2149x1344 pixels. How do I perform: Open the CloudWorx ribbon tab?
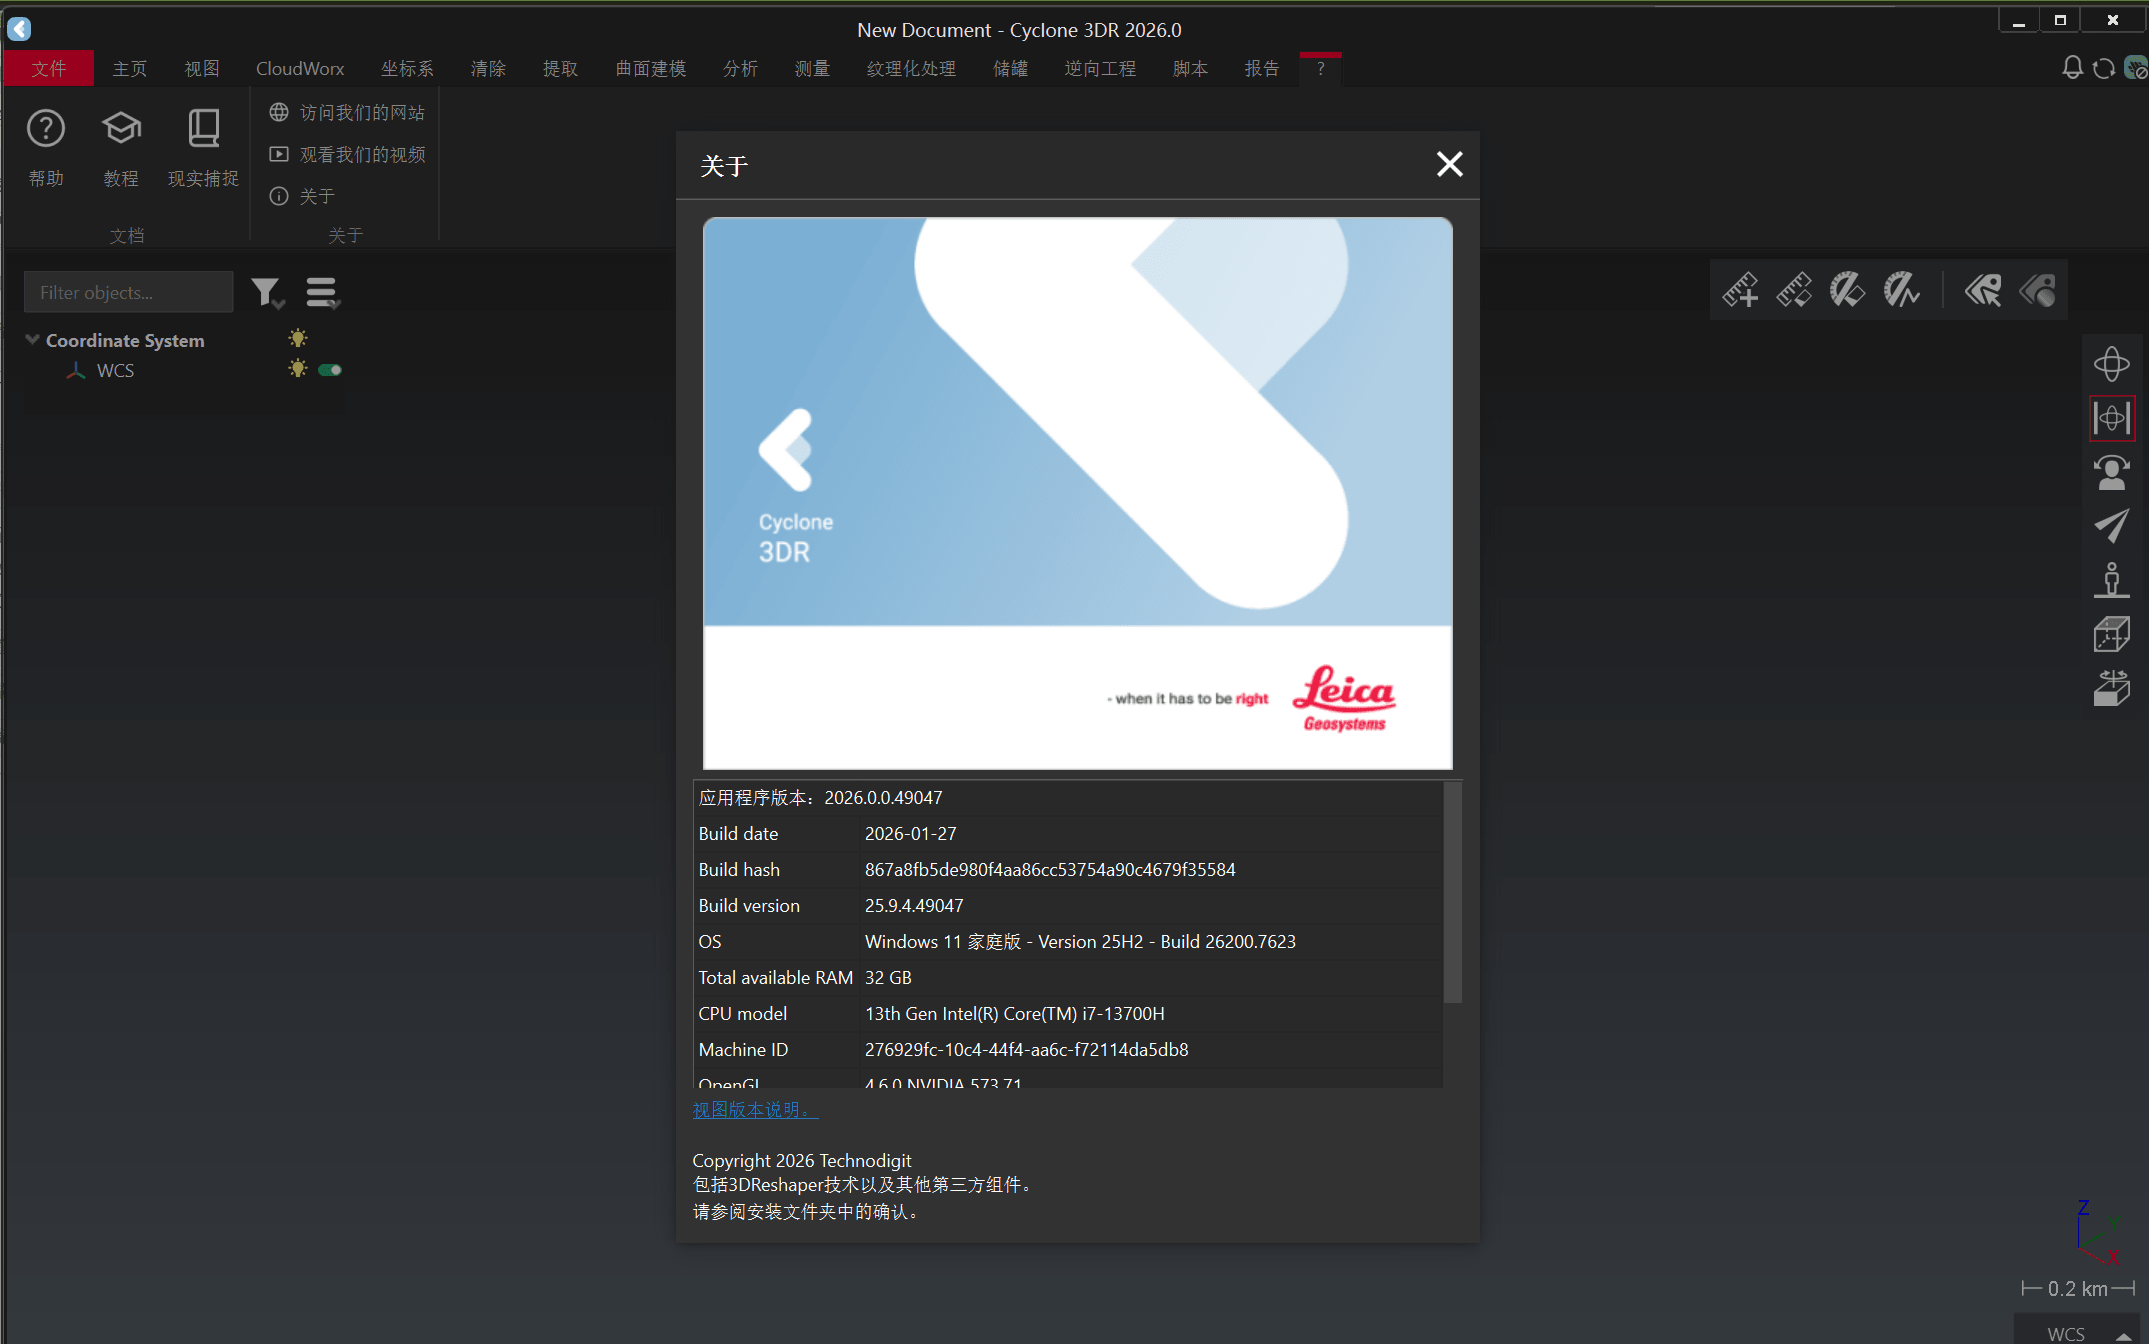point(300,68)
